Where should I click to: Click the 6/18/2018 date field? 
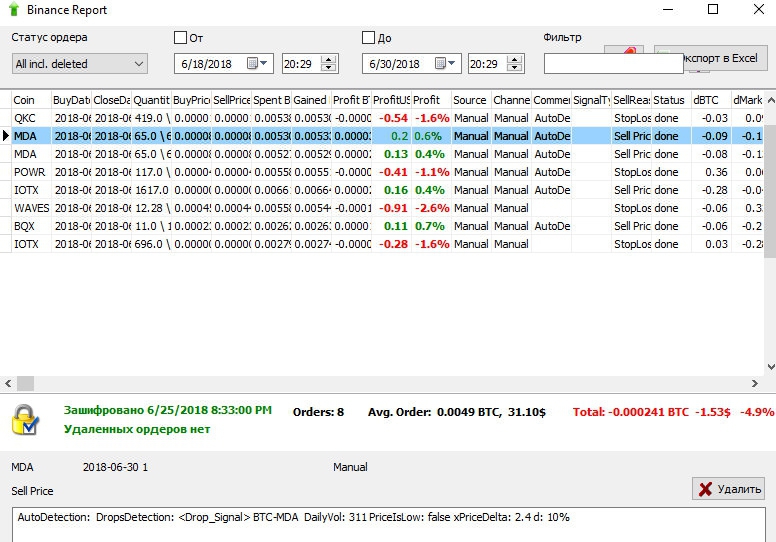point(224,64)
